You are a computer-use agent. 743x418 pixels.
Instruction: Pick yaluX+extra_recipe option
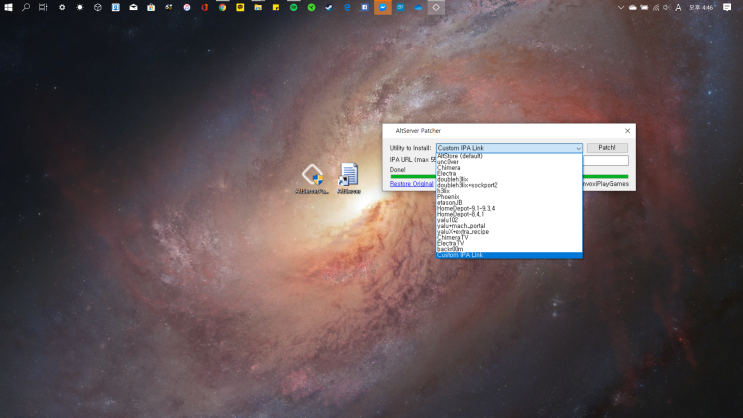click(509, 232)
